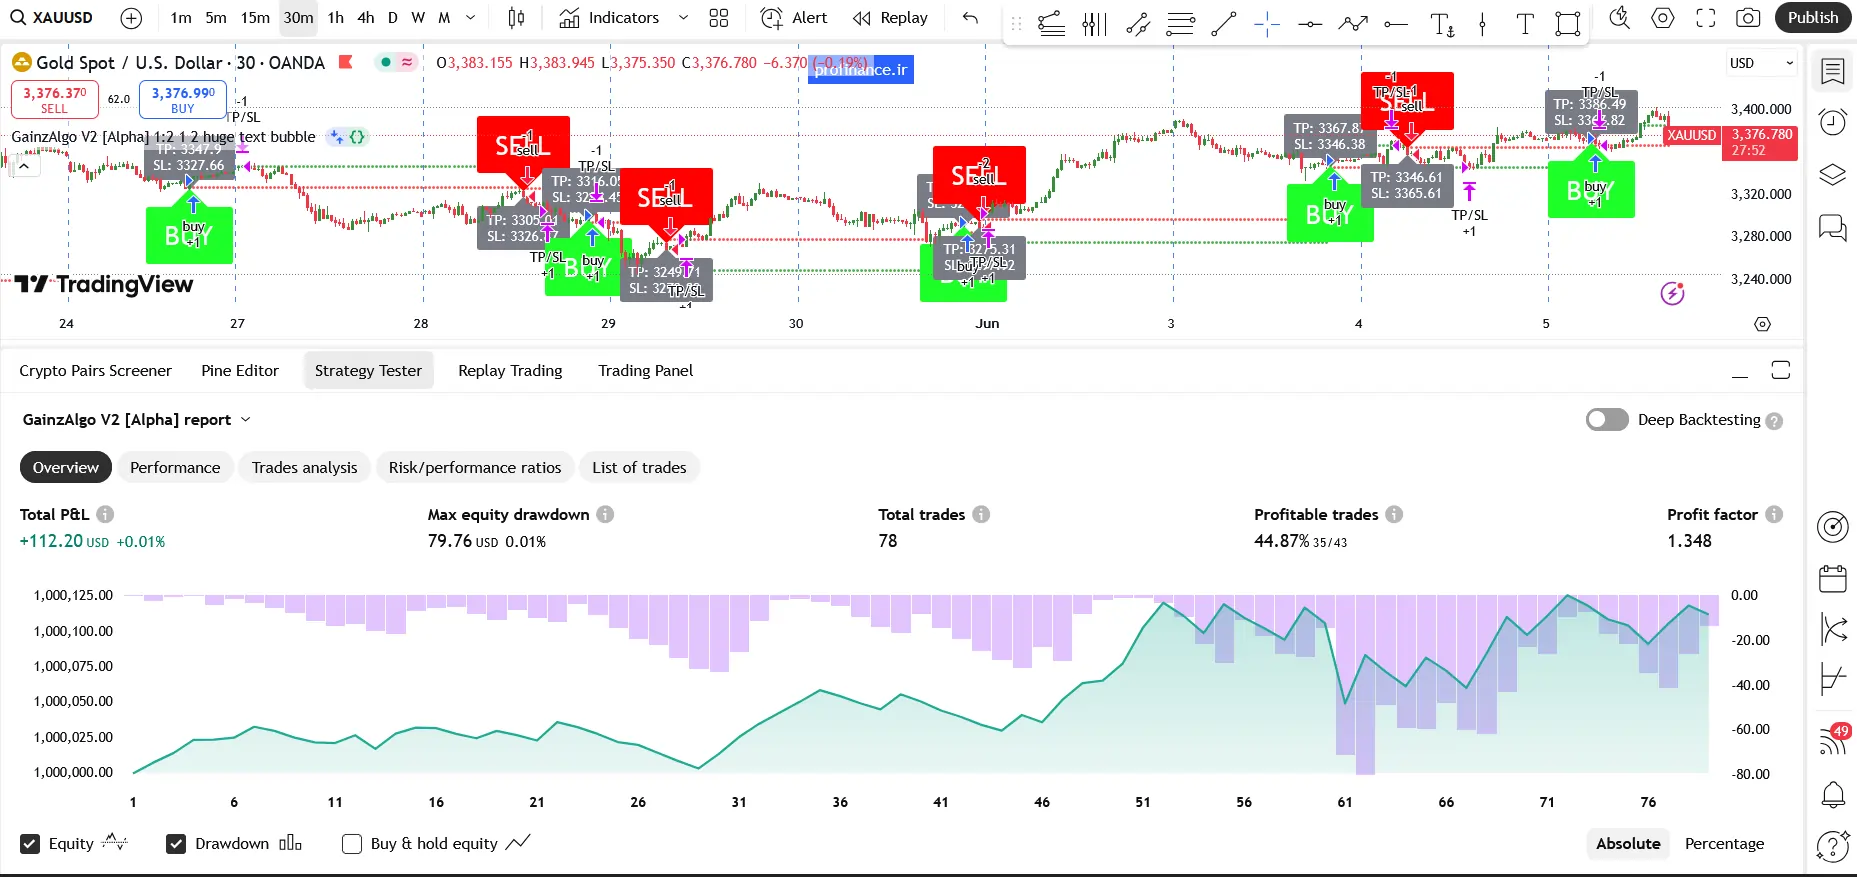Expand the timeframe interval dropdown arrow
Screen dimensions: 1857x877
tap(471, 18)
